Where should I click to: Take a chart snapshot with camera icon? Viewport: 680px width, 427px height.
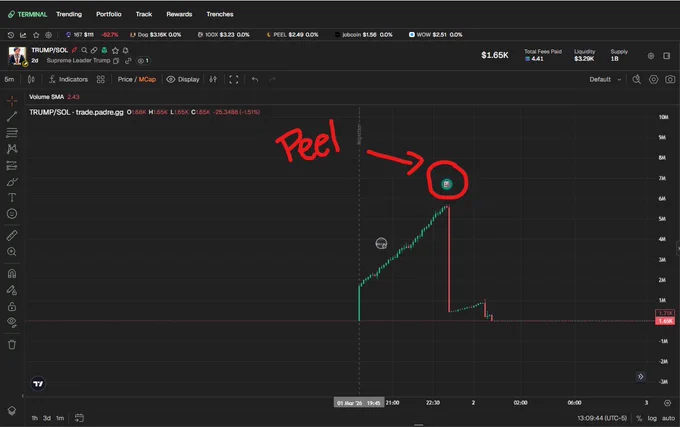click(670, 79)
